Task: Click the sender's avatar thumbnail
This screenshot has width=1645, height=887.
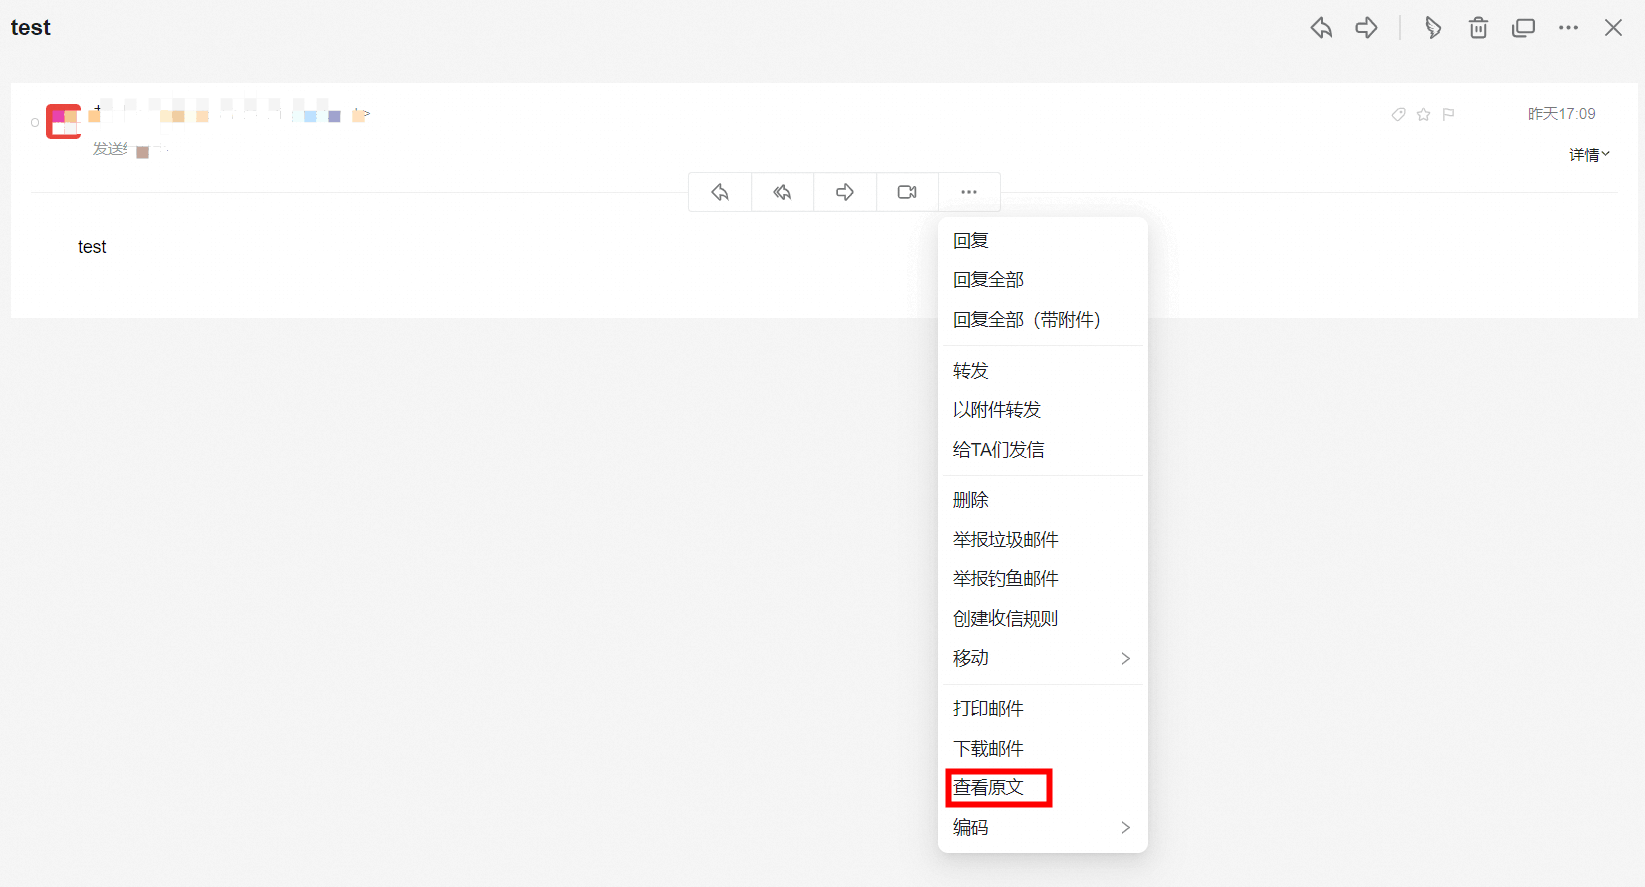Action: pos(63,121)
